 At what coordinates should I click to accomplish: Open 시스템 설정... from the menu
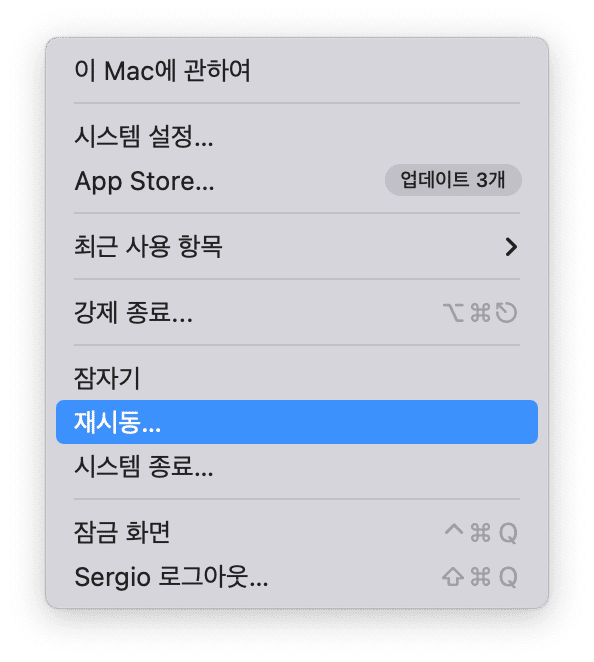[297, 137]
